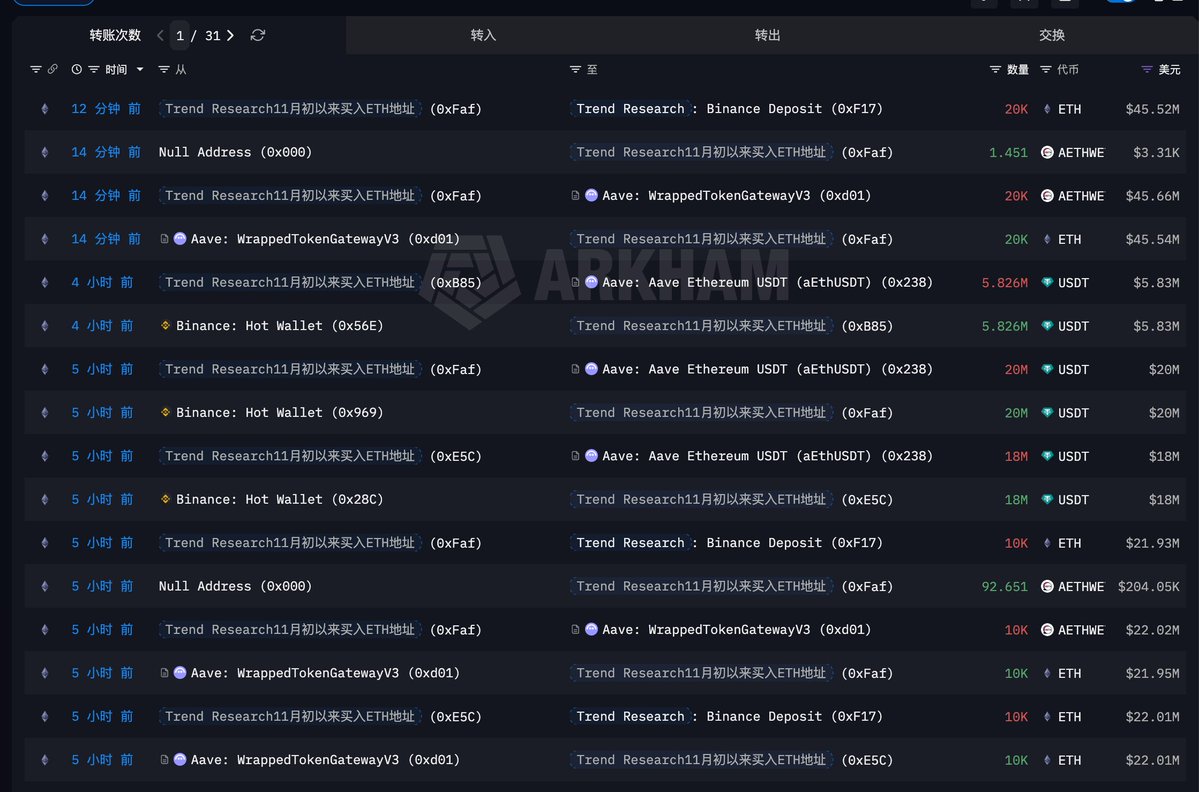This screenshot has height=792, width=1199.
Task: Click the link chain icon in header
Action: tap(52, 69)
